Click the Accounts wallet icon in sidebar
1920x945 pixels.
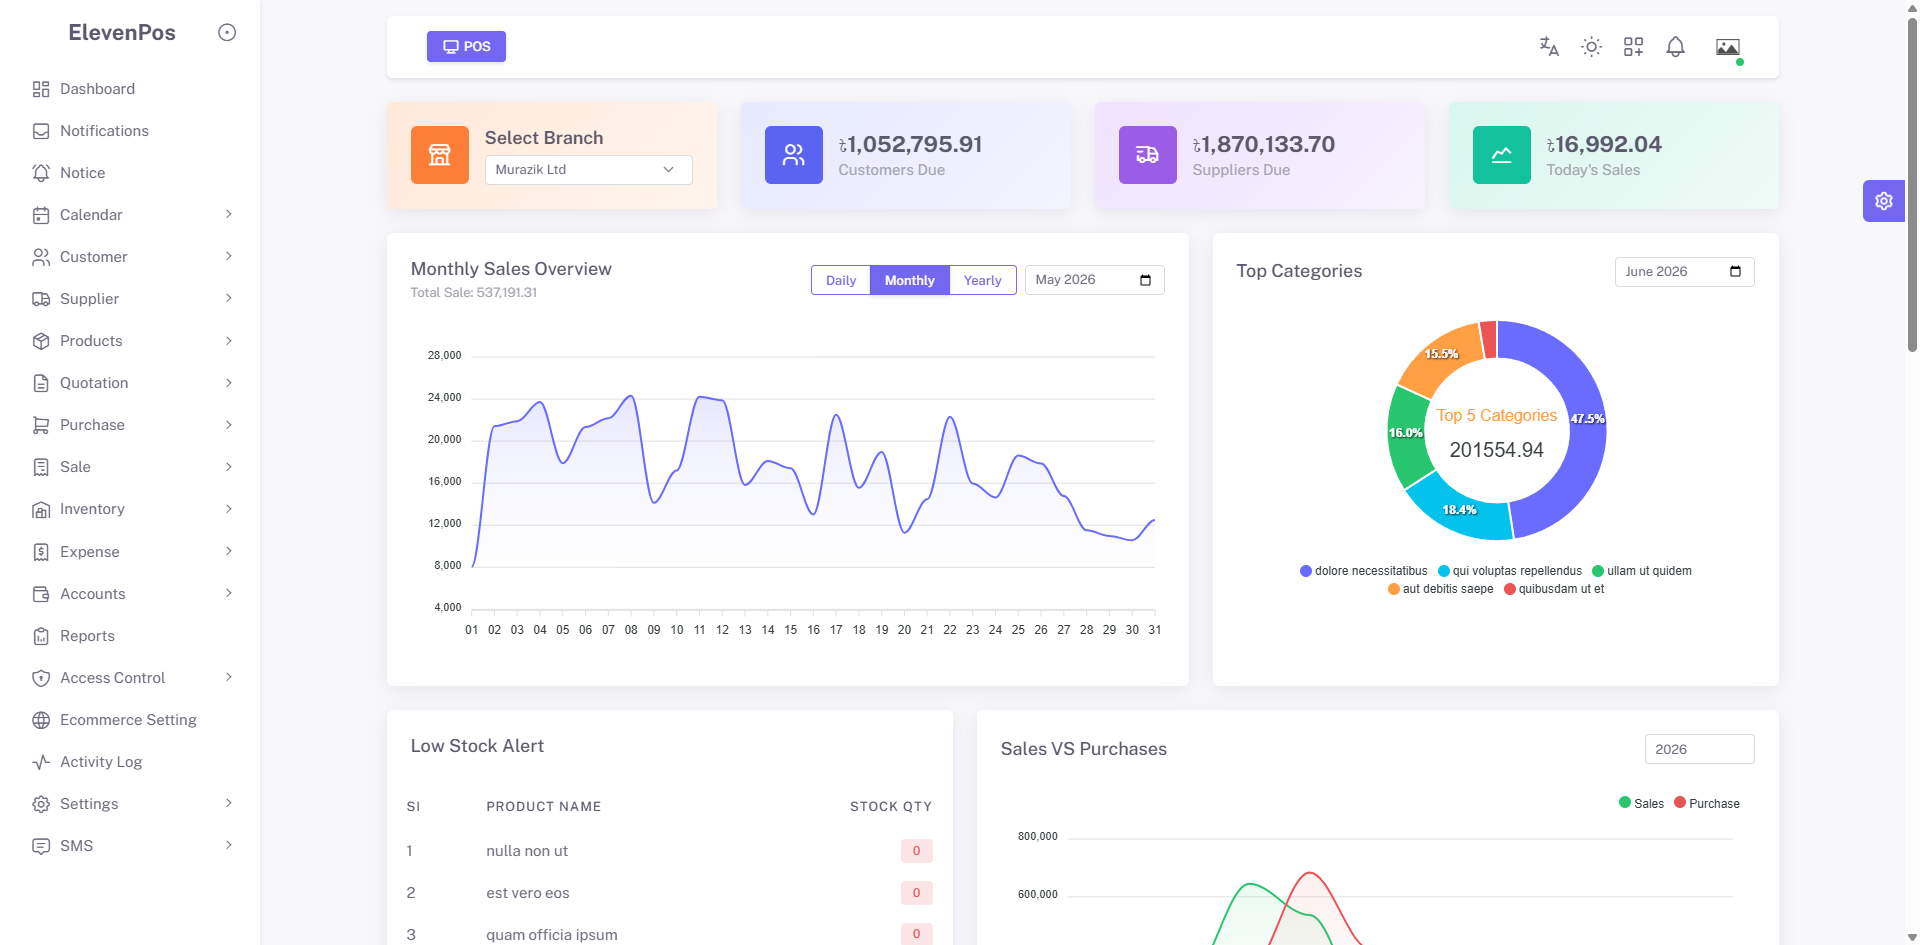click(41, 594)
